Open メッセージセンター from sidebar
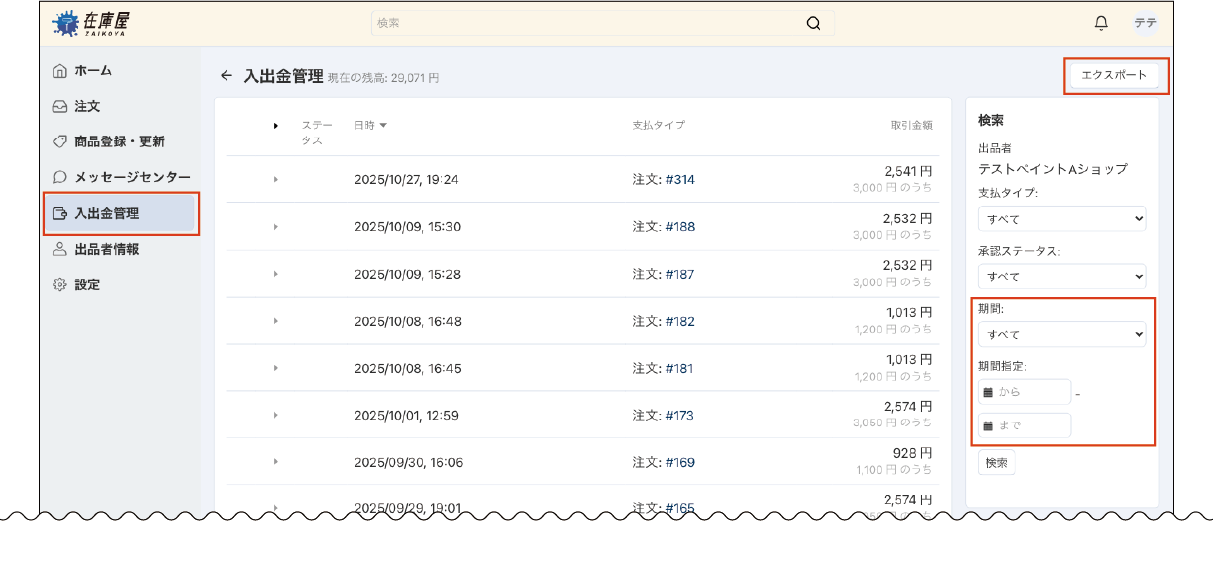This screenshot has height=565, width=1213. (131, 177)
